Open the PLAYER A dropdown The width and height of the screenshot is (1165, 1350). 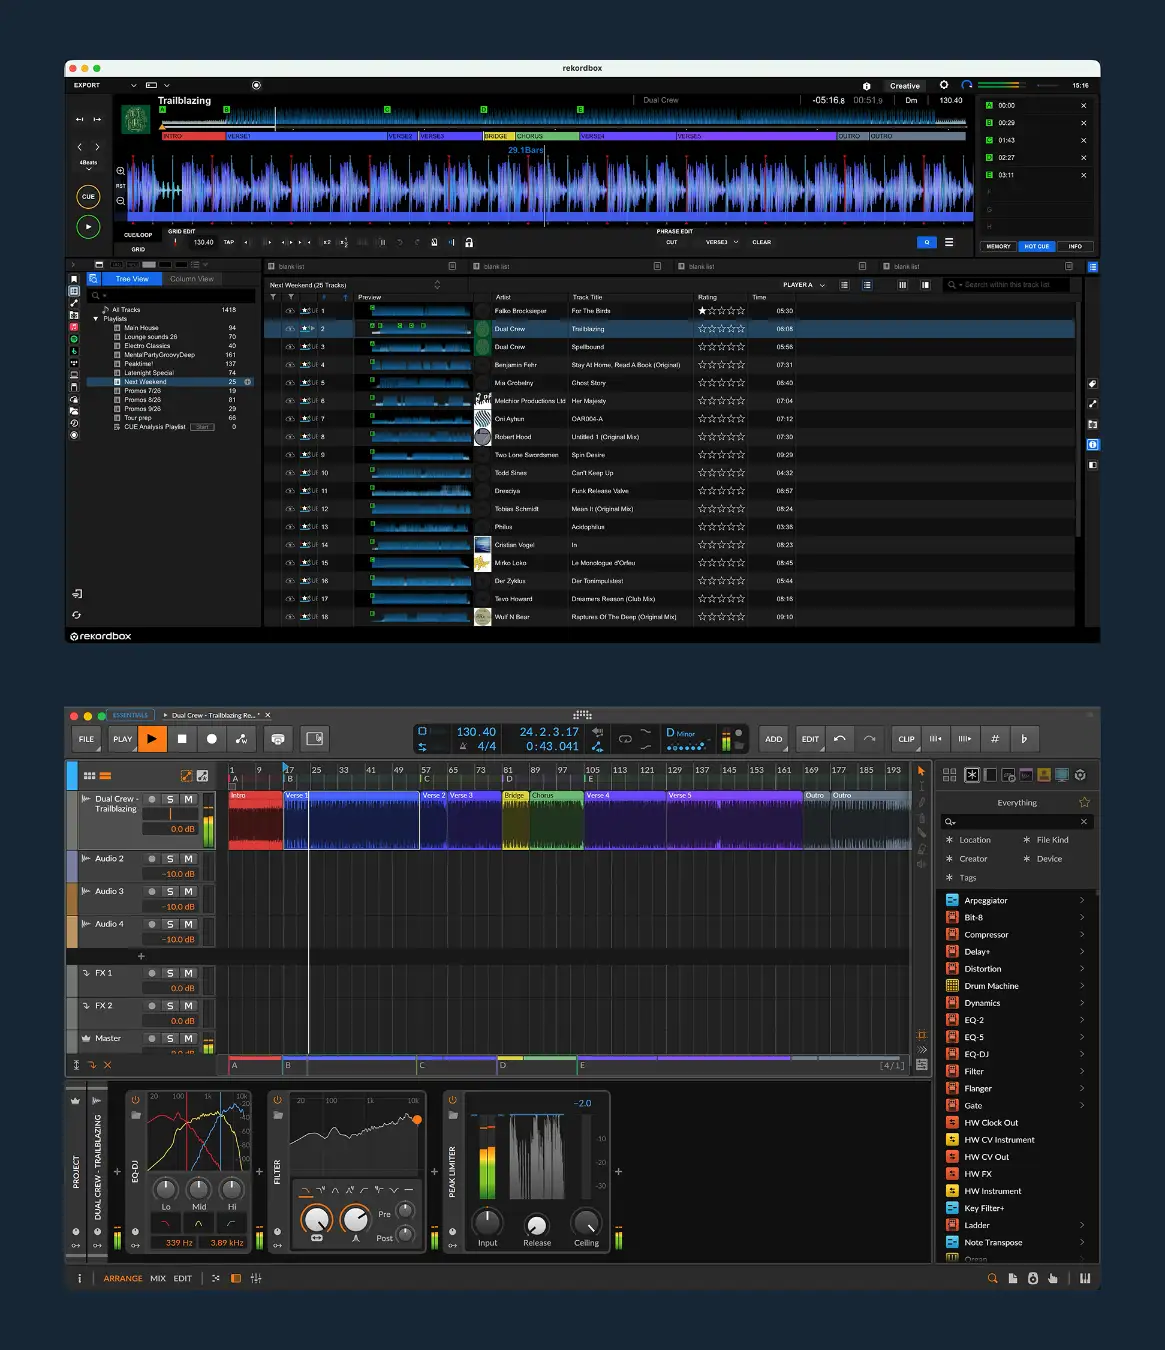click(804, 285)
